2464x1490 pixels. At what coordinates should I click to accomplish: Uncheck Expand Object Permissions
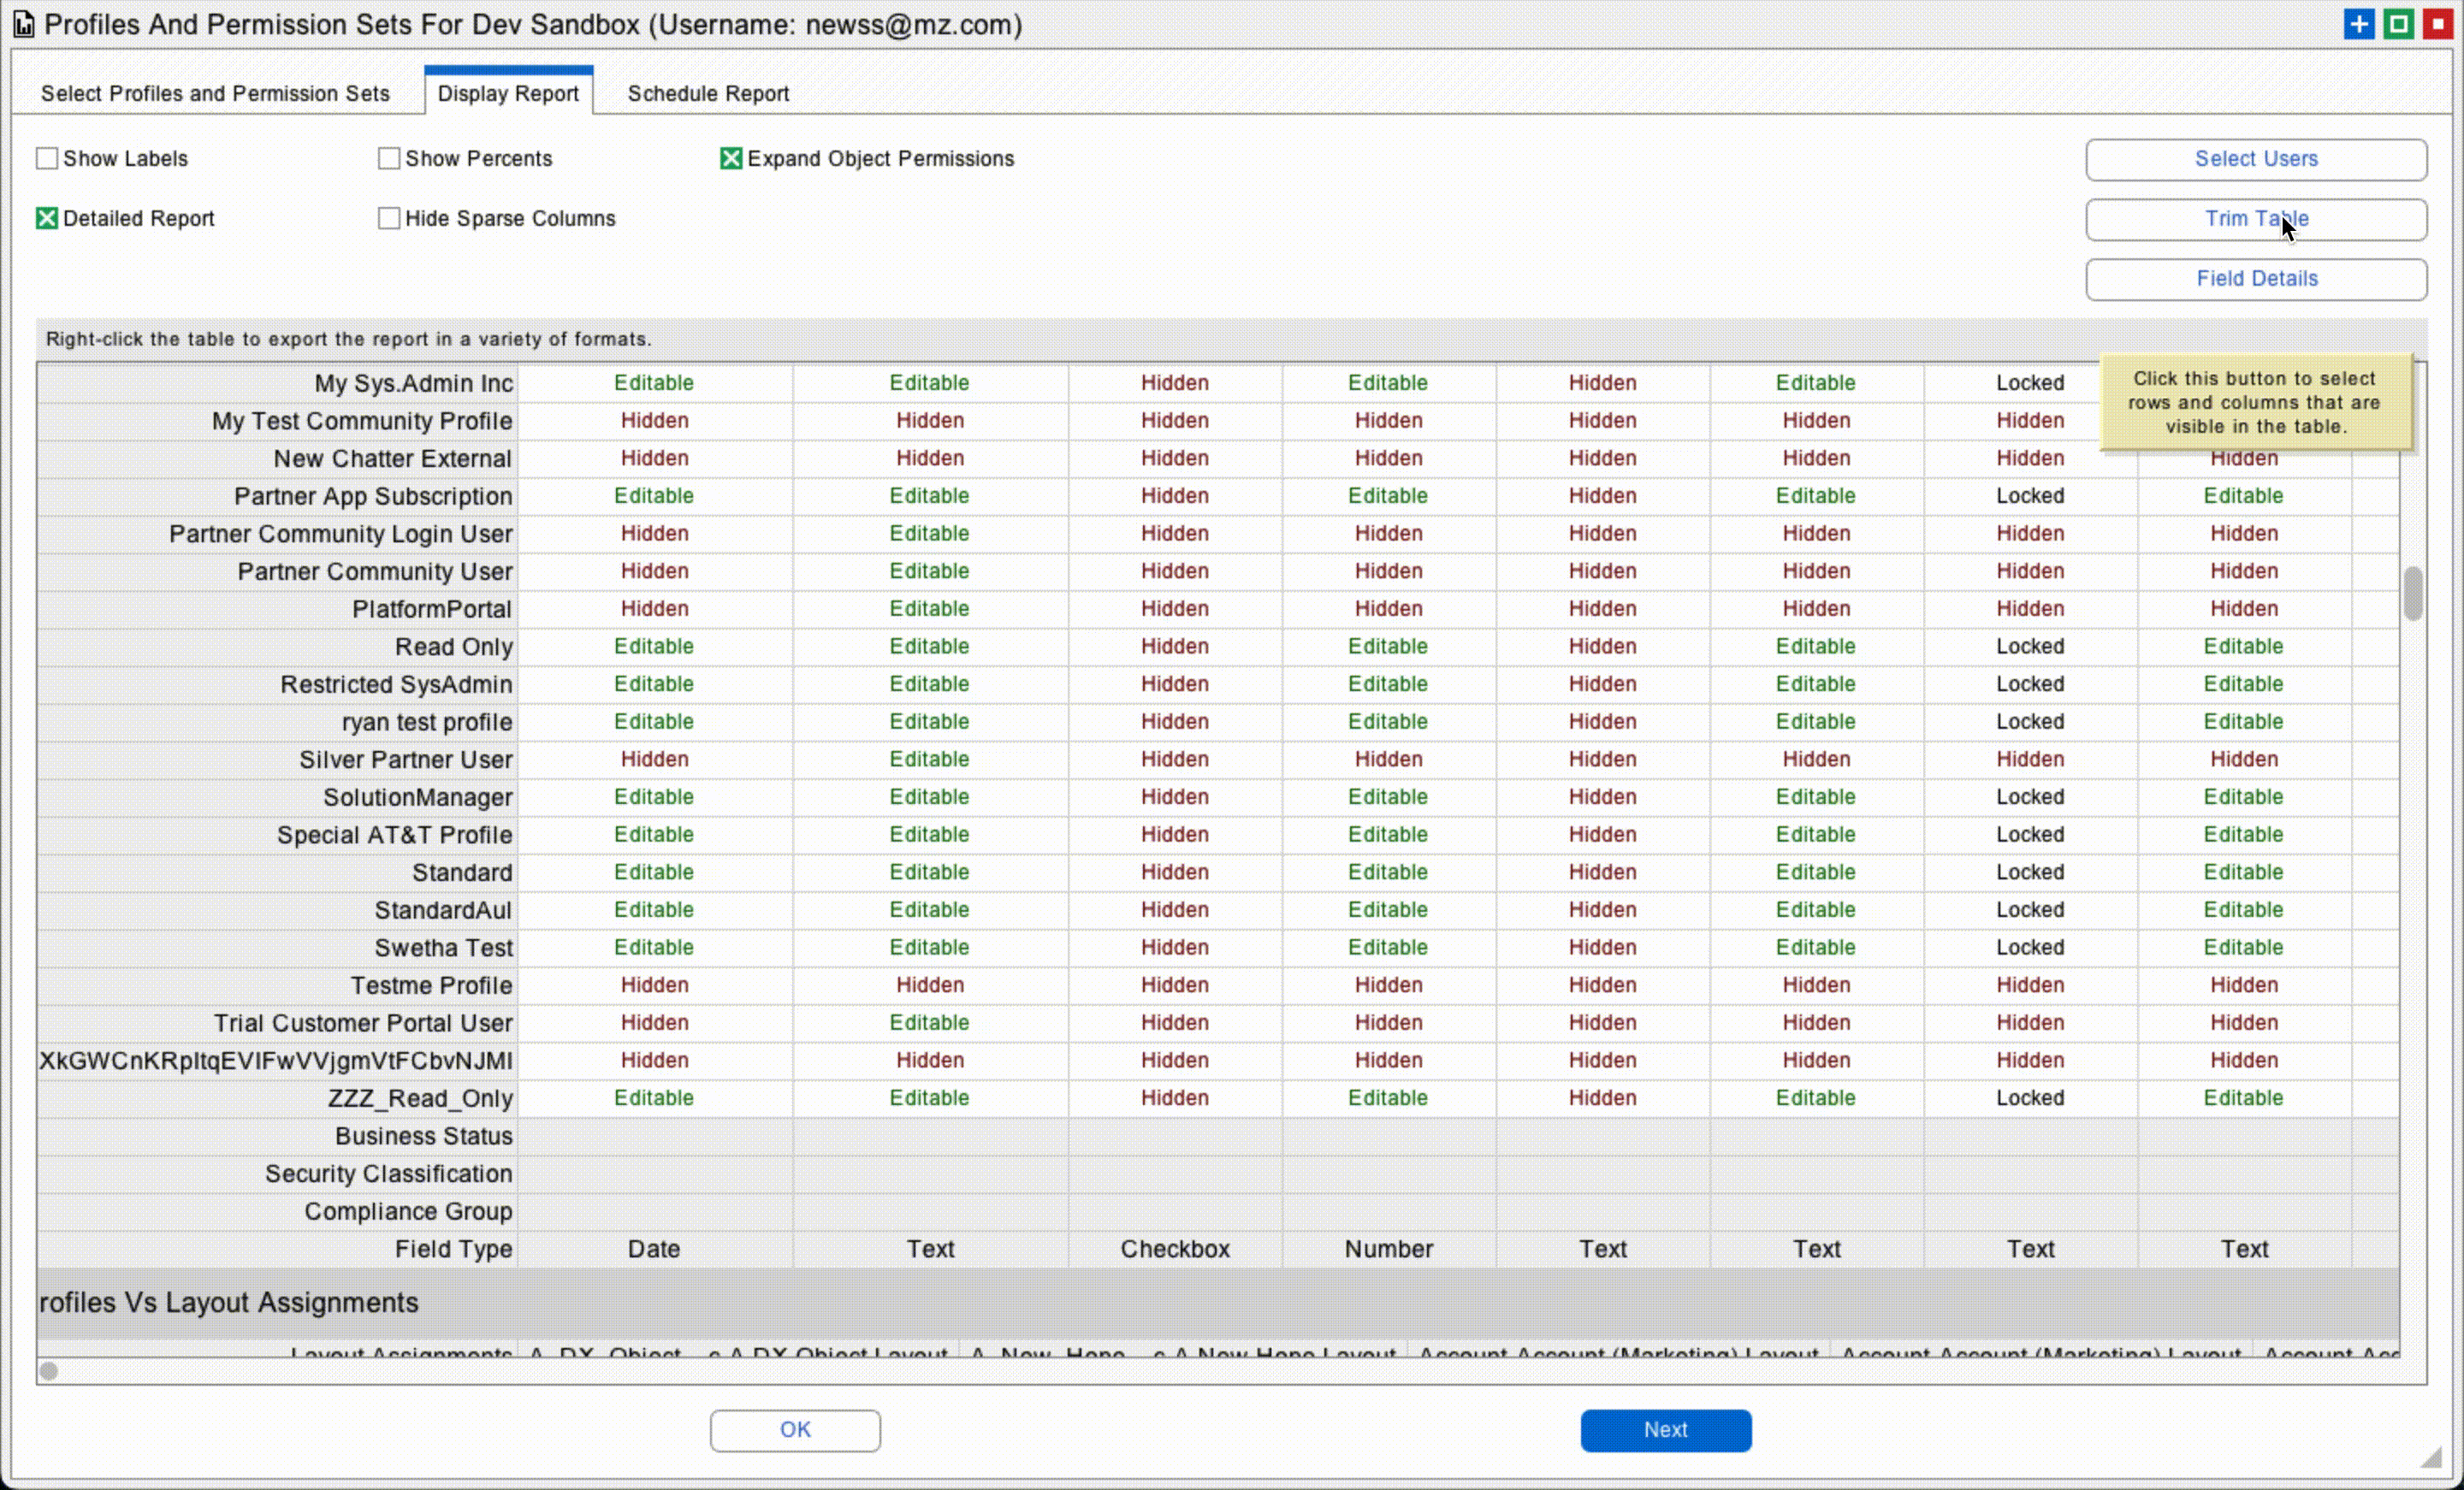coord(731,158)
